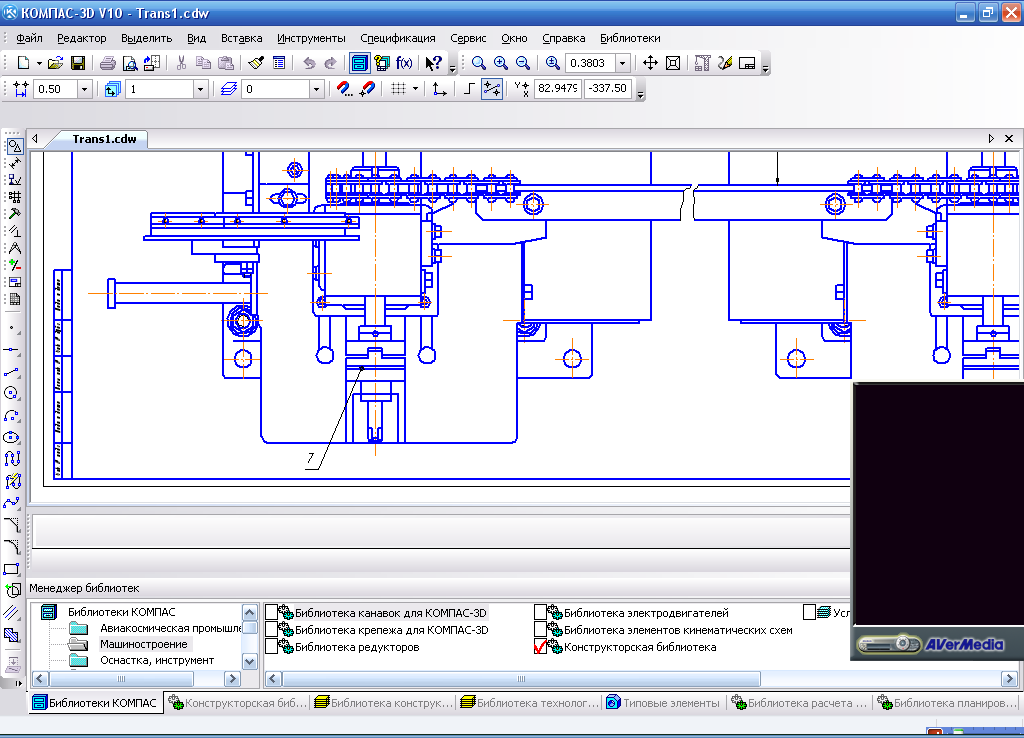
Task: Open the Библиотеки menu
Action: pyautogui.click(x=630, y=38)
